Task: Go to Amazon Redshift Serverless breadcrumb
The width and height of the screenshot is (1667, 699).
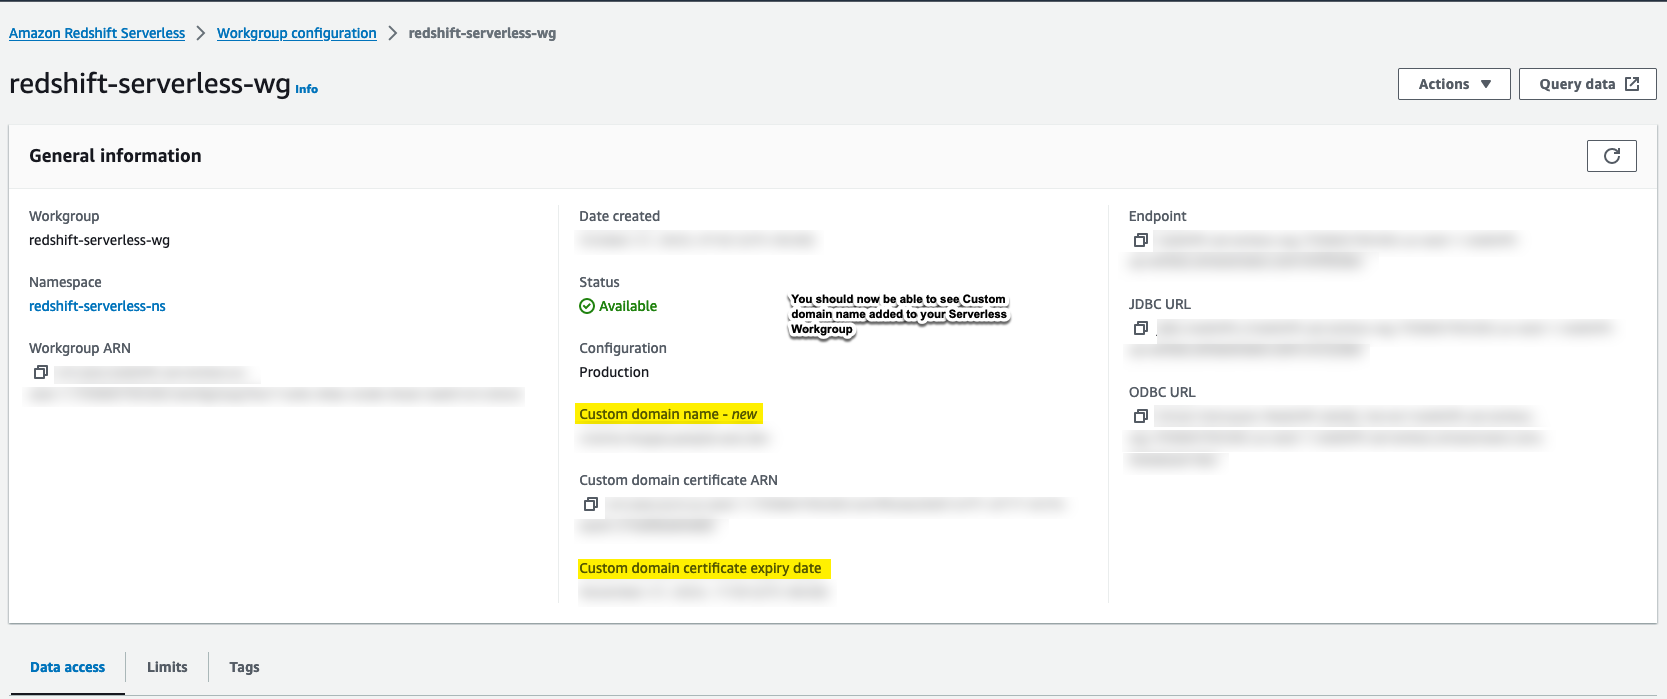Action: (97, 33)
